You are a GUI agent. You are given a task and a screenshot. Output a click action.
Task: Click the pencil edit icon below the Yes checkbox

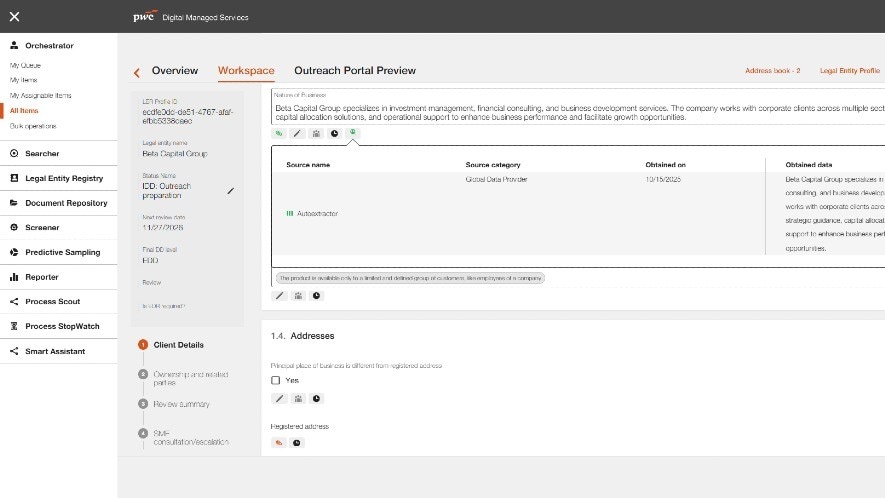[279, 399]
